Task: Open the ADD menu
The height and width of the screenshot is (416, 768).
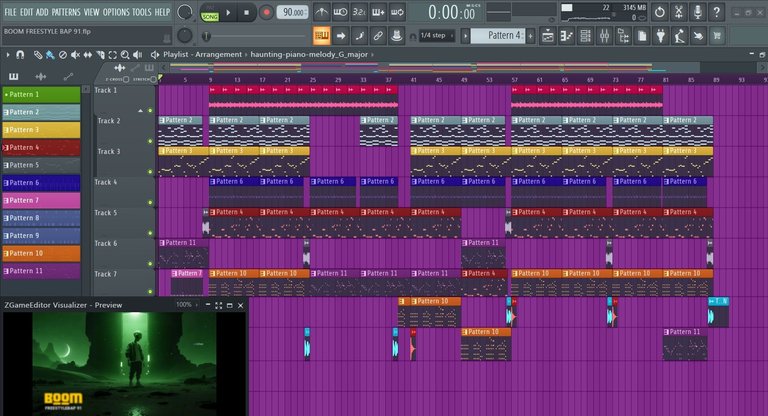Action: [x=42, y=12]
